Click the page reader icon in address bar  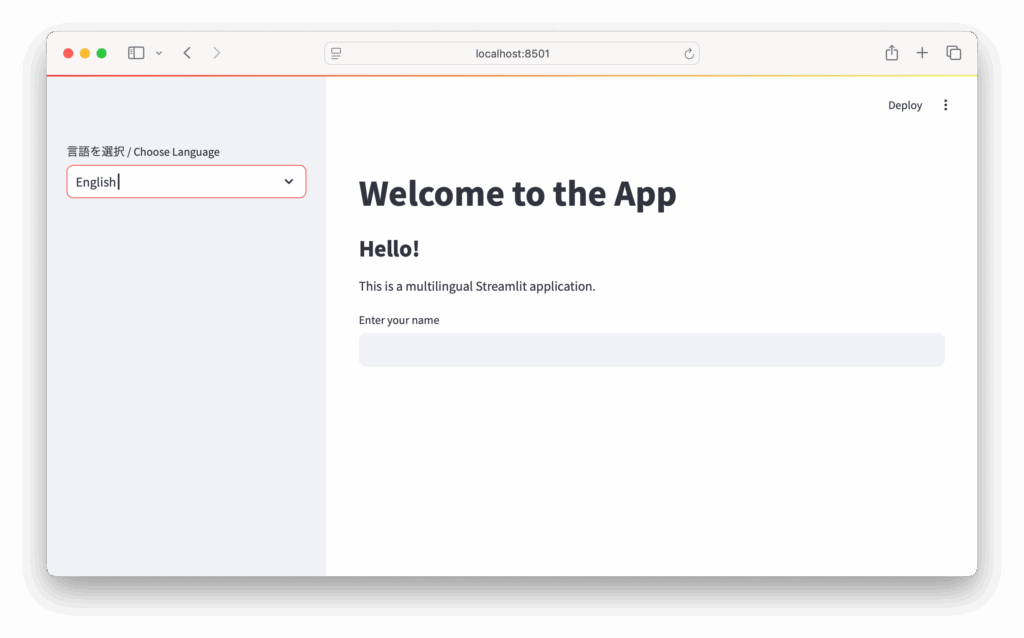click(336, 54)
